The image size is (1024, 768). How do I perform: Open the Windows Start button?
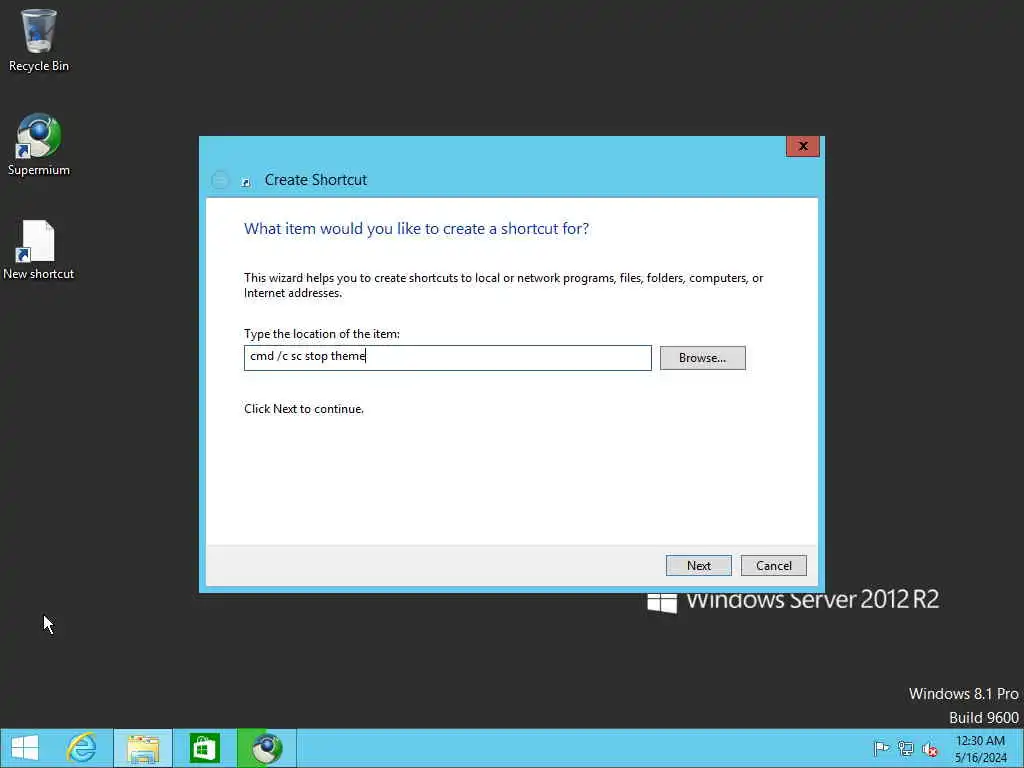pos(25,748)
